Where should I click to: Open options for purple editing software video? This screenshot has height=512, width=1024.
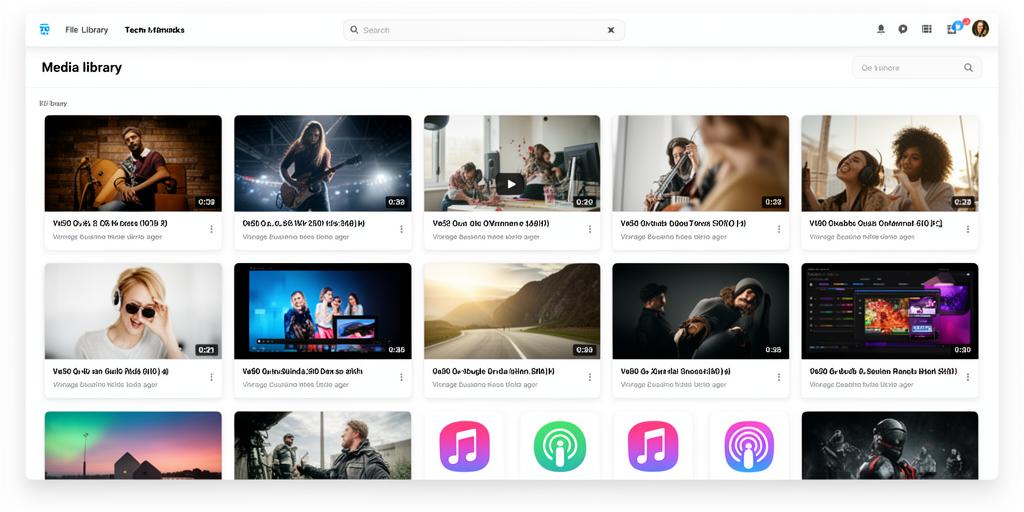[968, 377]
